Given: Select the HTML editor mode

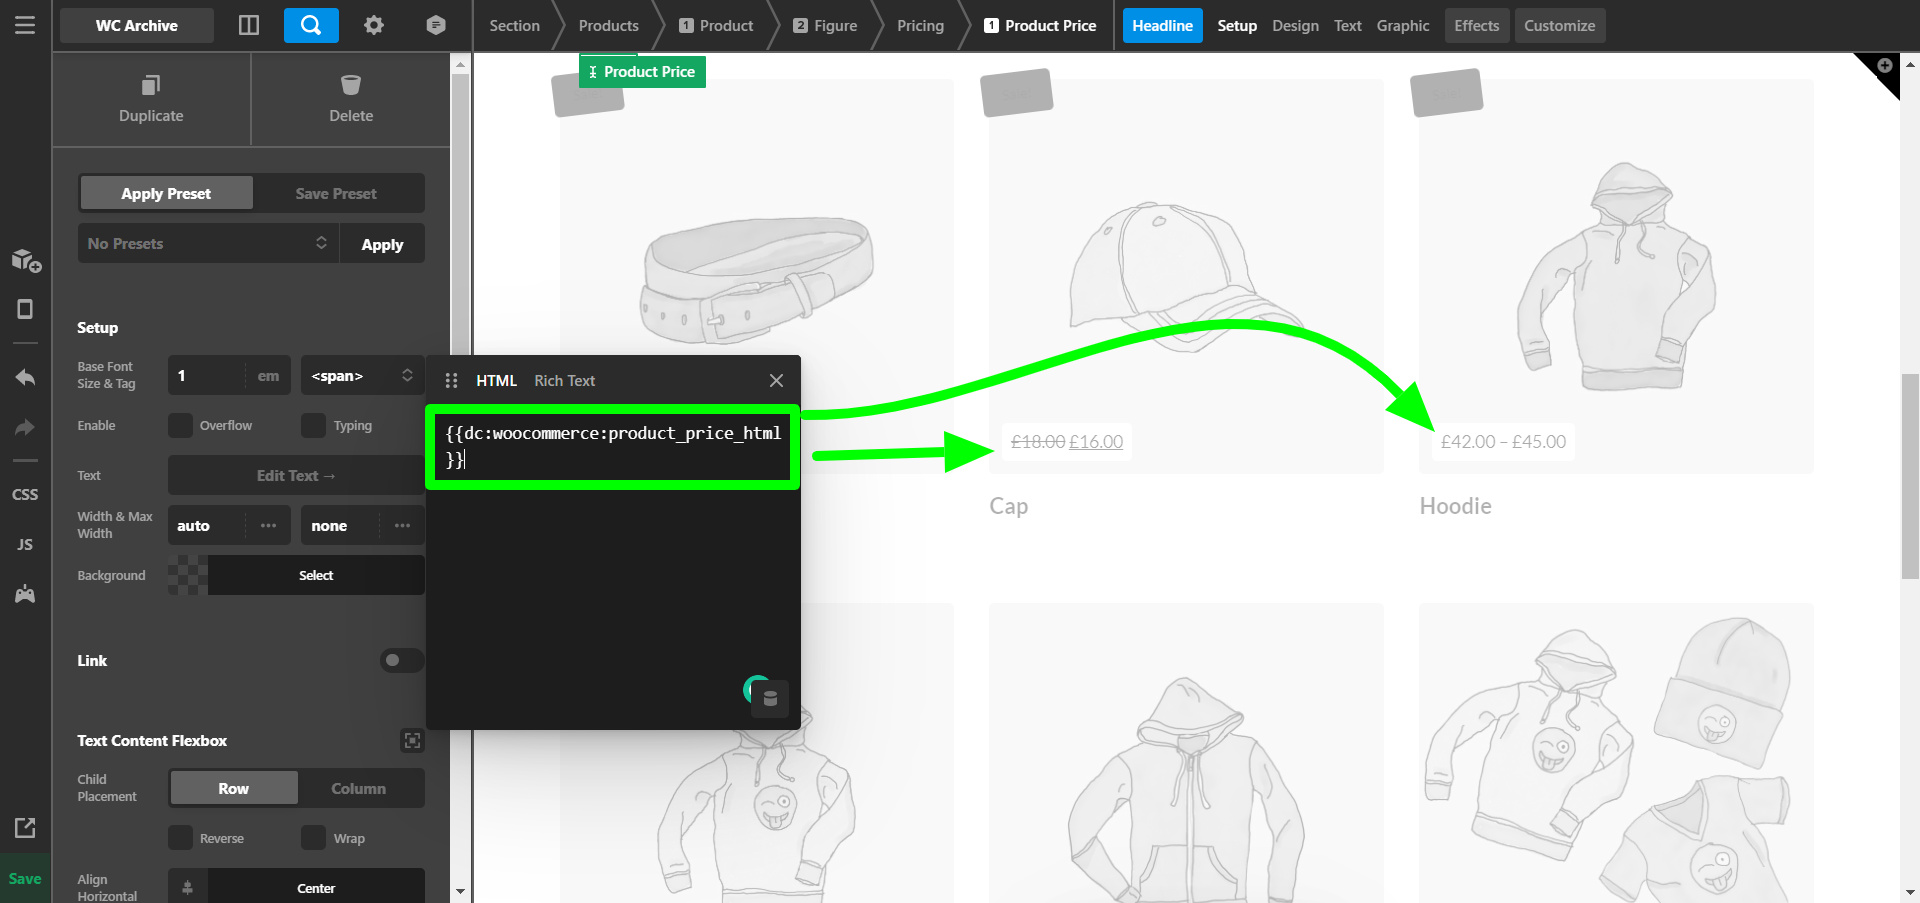Looking at the screenshot, I should pos(497,380).
